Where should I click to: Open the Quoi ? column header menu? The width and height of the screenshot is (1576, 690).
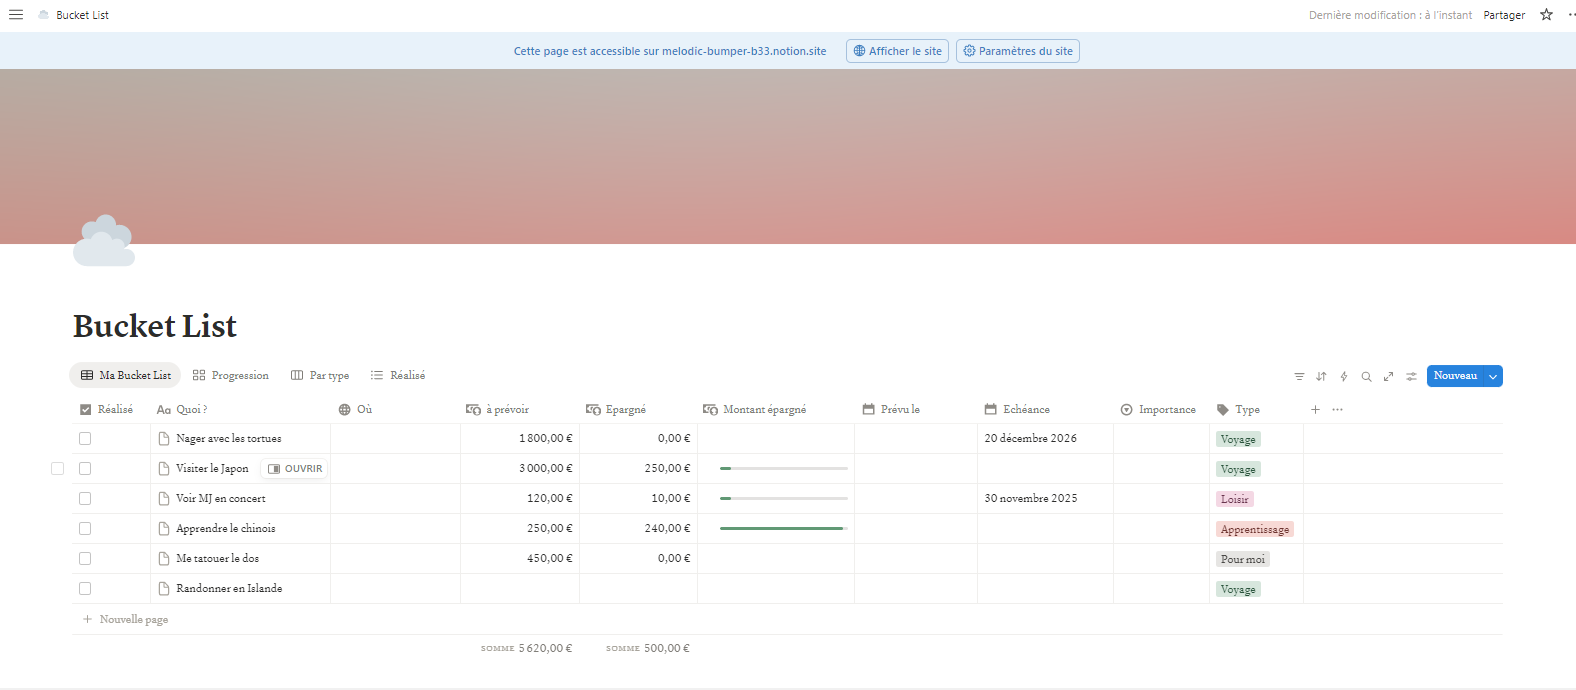[x=240, y=409]
